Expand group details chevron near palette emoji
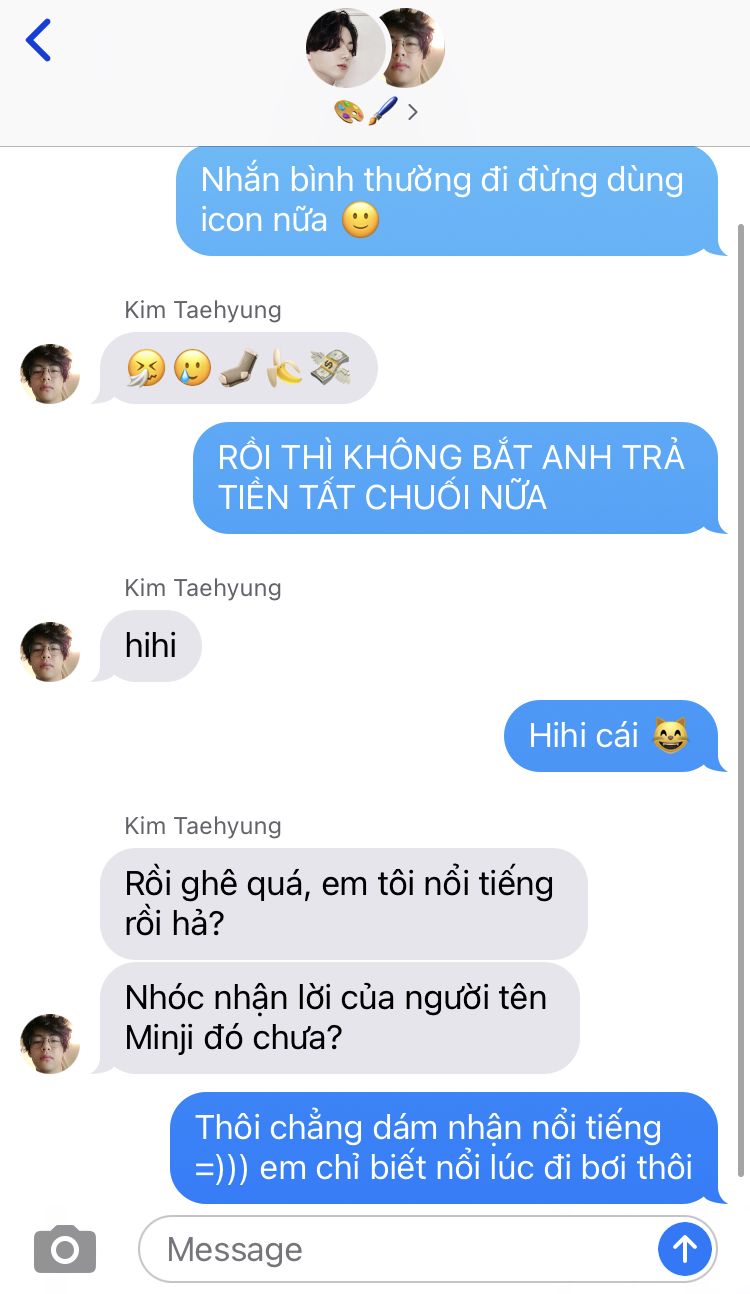Screen dimensions: 750x1294 [x=412, y=112]
